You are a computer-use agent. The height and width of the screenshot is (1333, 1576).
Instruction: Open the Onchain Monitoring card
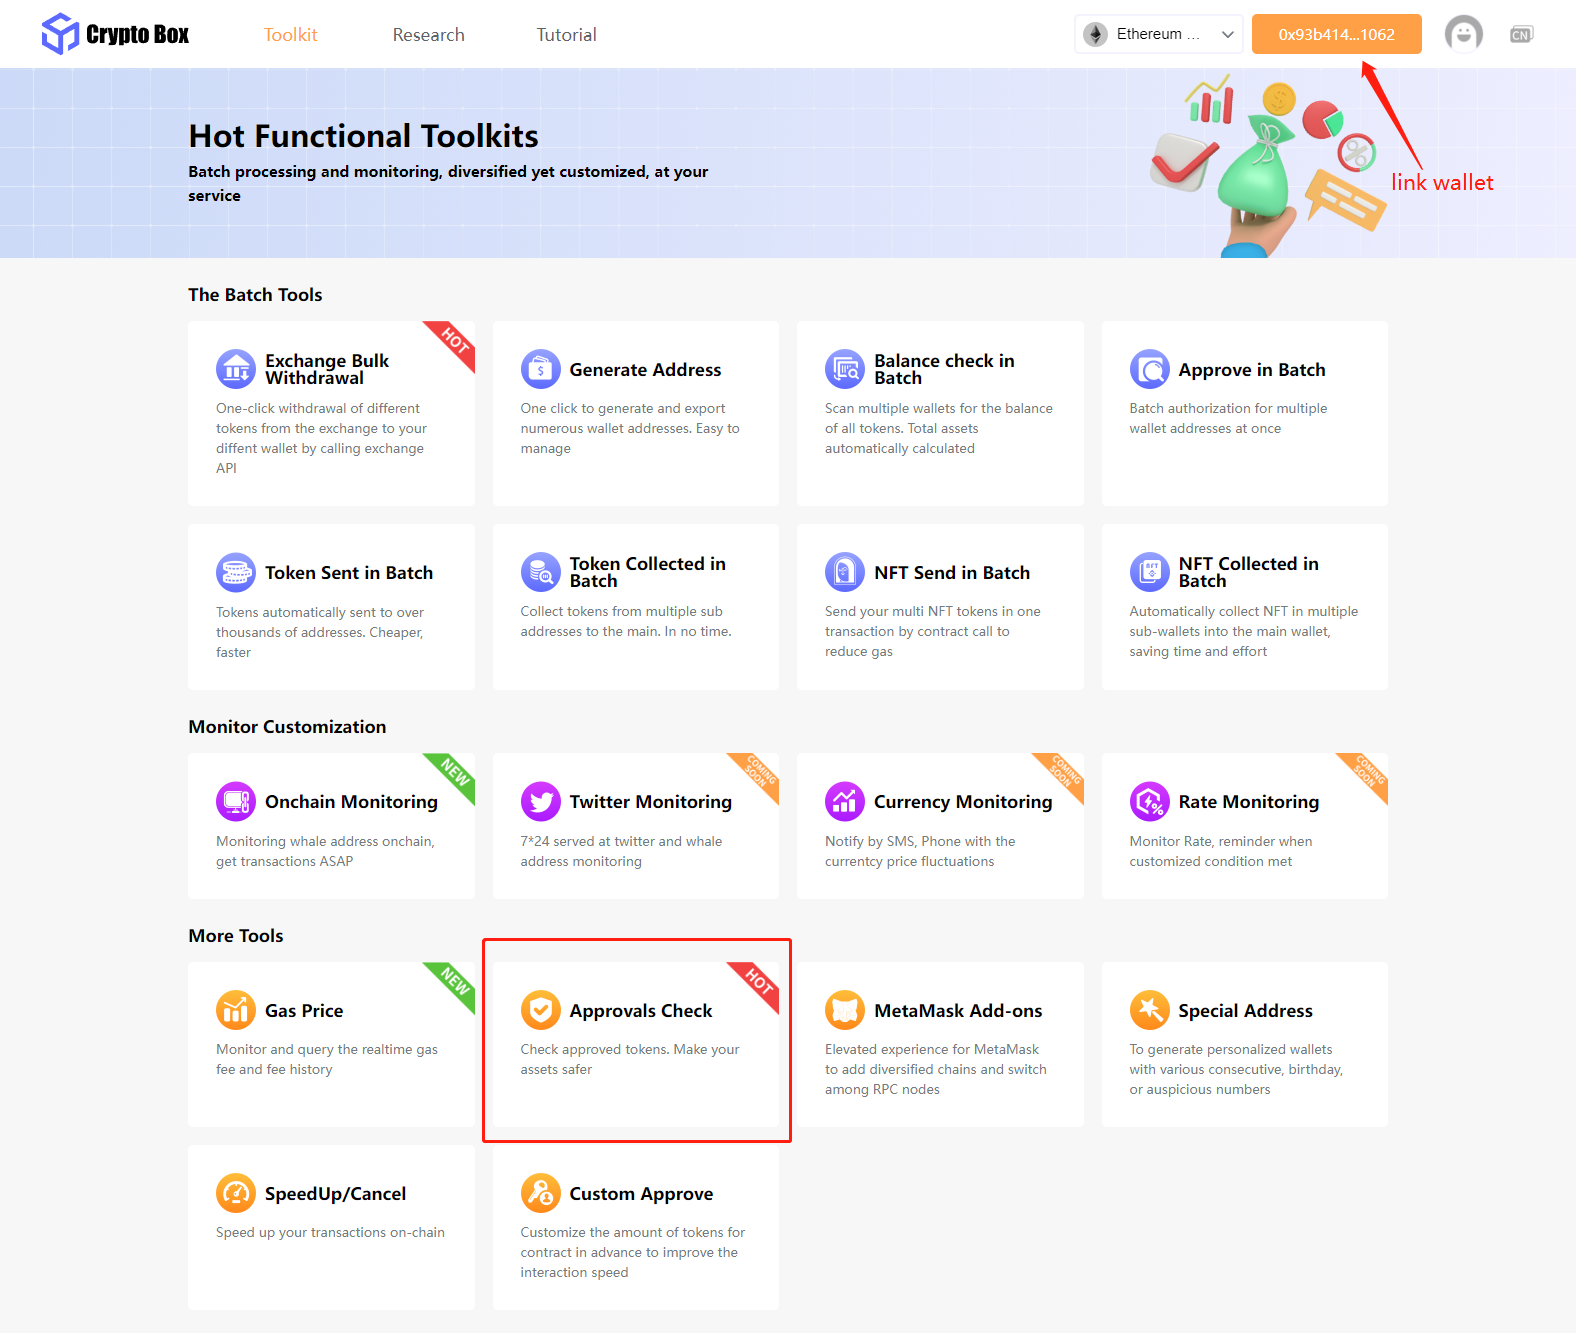(331, 826)
